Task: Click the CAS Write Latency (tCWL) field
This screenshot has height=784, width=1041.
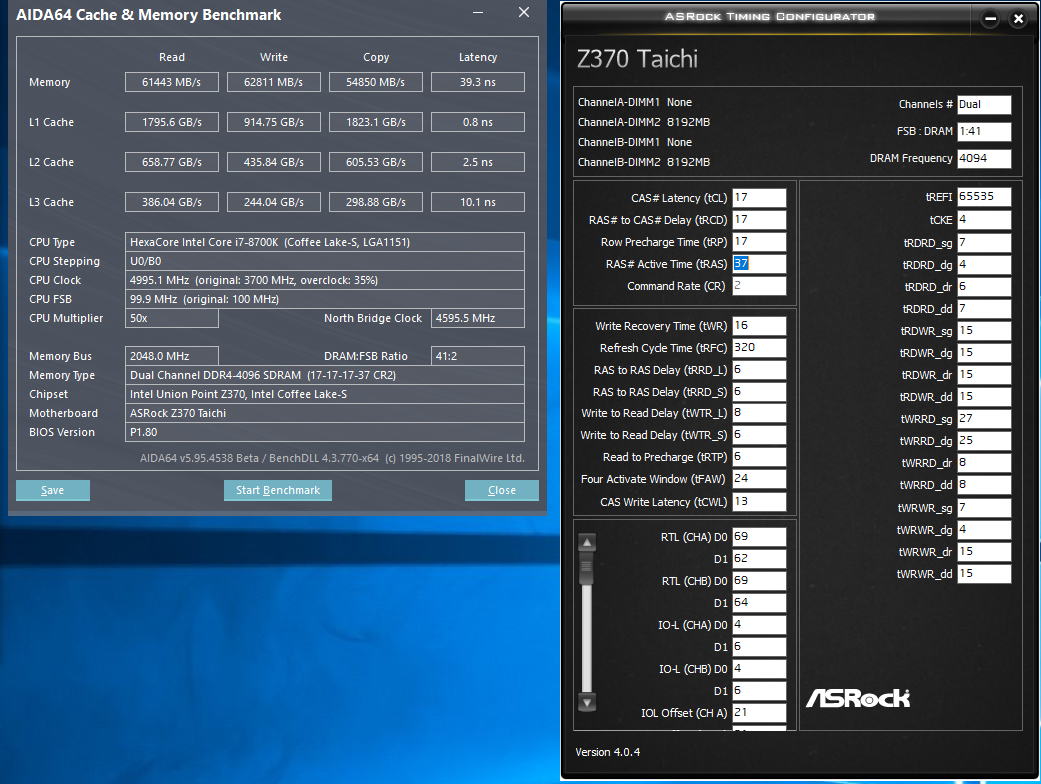Action: (759, 502)
